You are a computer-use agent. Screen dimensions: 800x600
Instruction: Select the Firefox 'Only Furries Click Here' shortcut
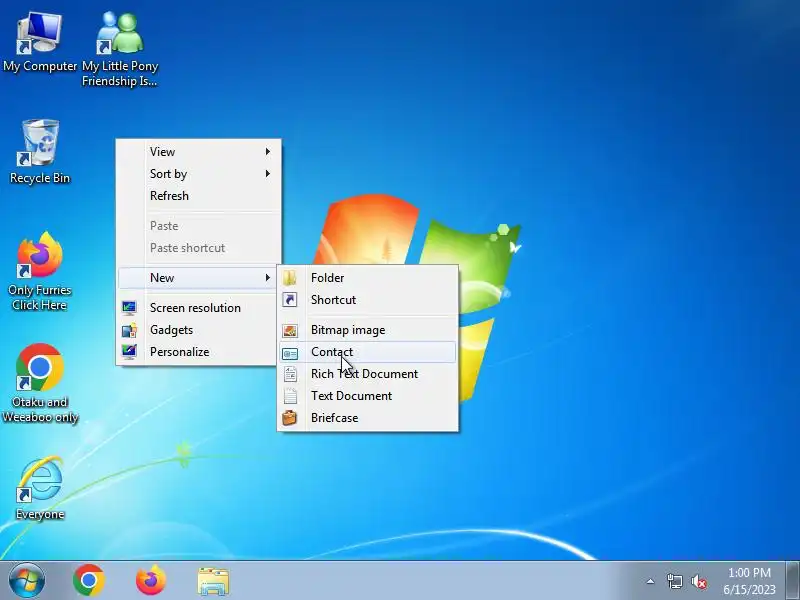click(40, 271)
